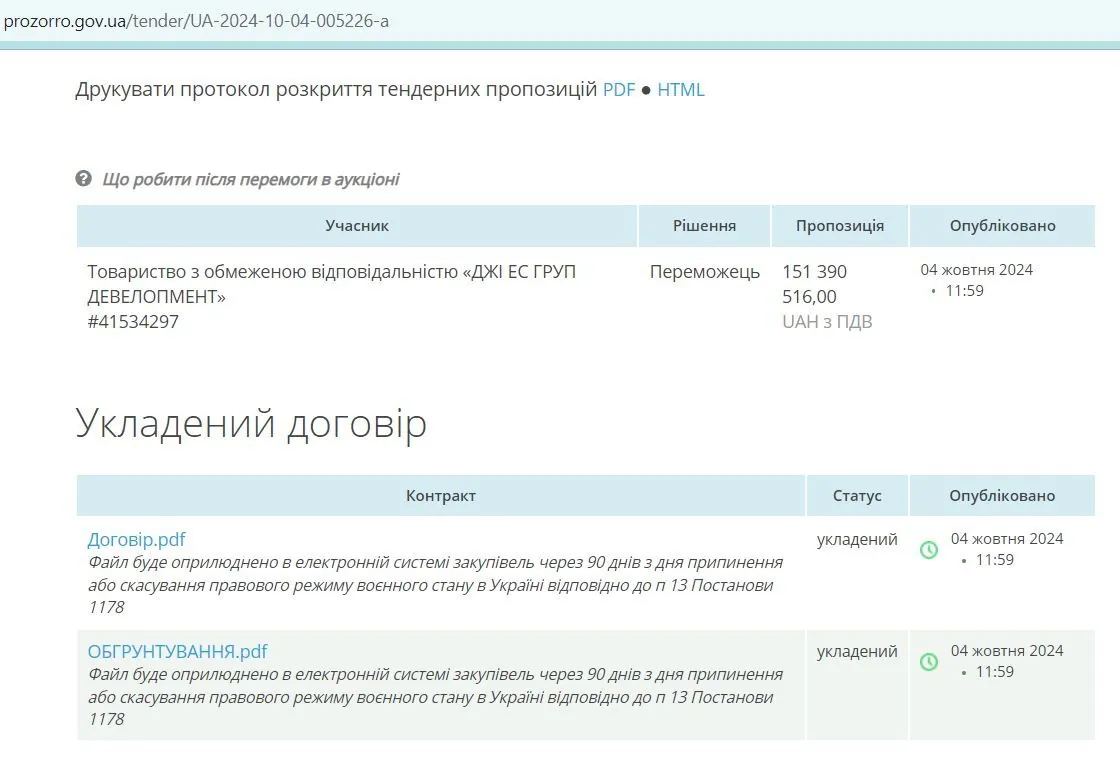The height and width of the screenshot is (757, 1120).
Task: Click 'Друкувати протокол розкриття тендерних пропозицій' text
Action: point(336,90)
